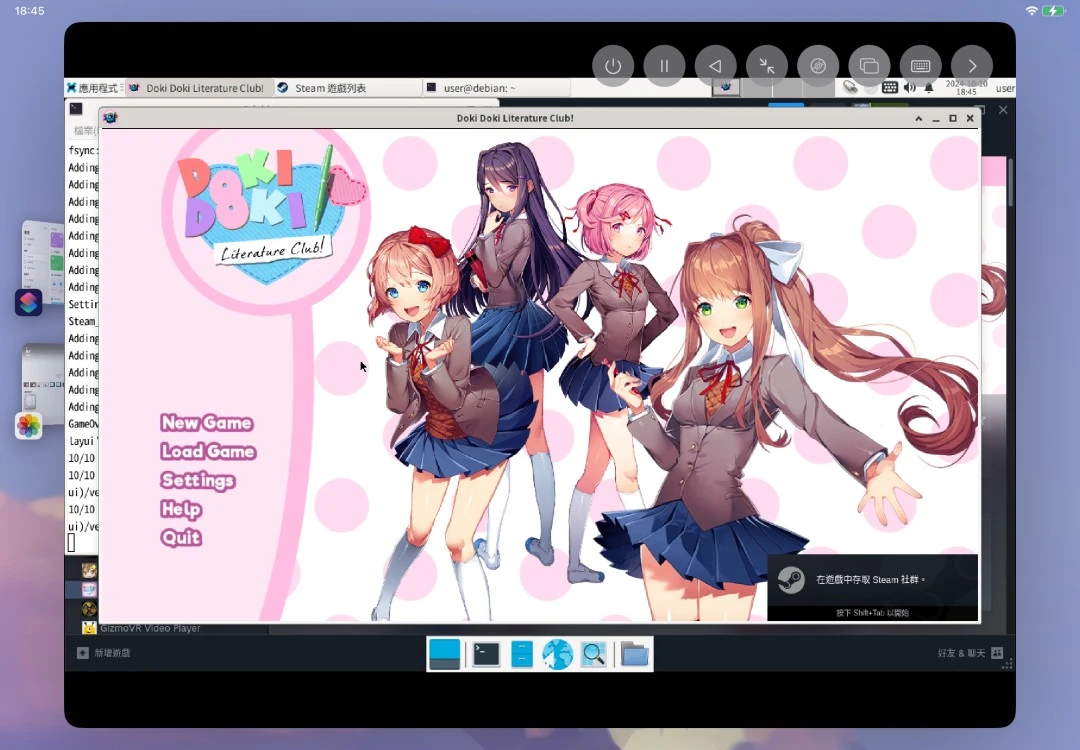Open the 應用程式 applications menu in panel
This screenshot has height=750, width=1080.
[93, 88]
